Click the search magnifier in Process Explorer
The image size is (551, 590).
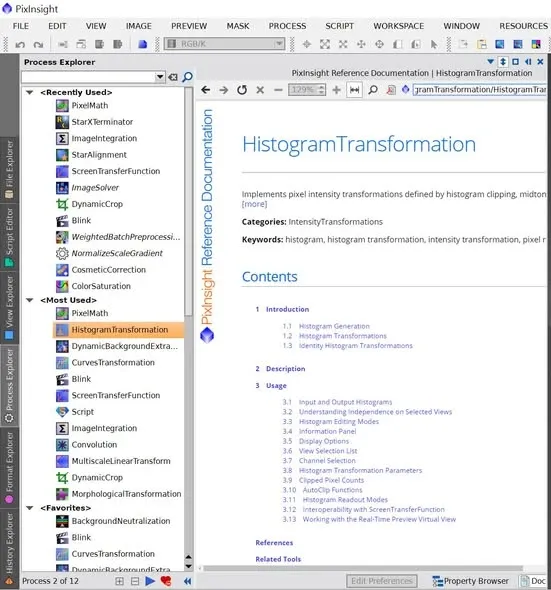[187, 77]
